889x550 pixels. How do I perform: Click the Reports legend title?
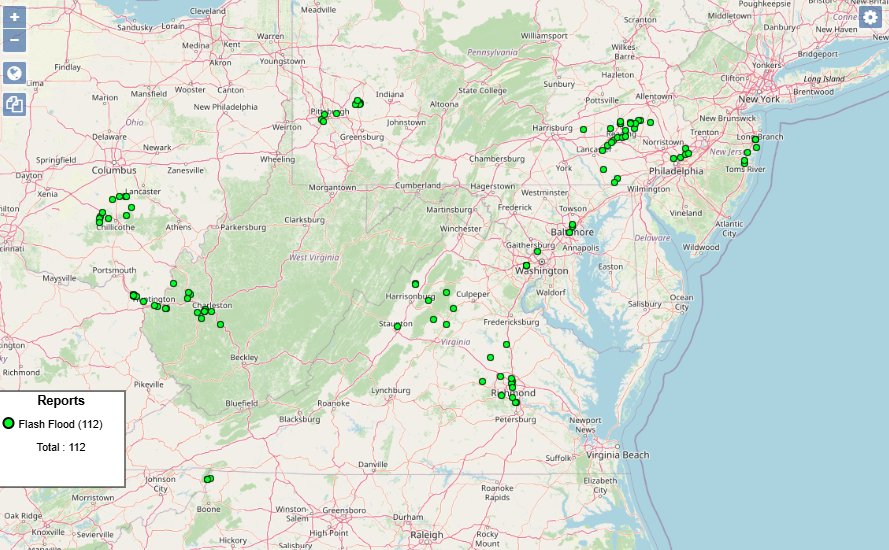pyautogui.click(x=60, y=401)
